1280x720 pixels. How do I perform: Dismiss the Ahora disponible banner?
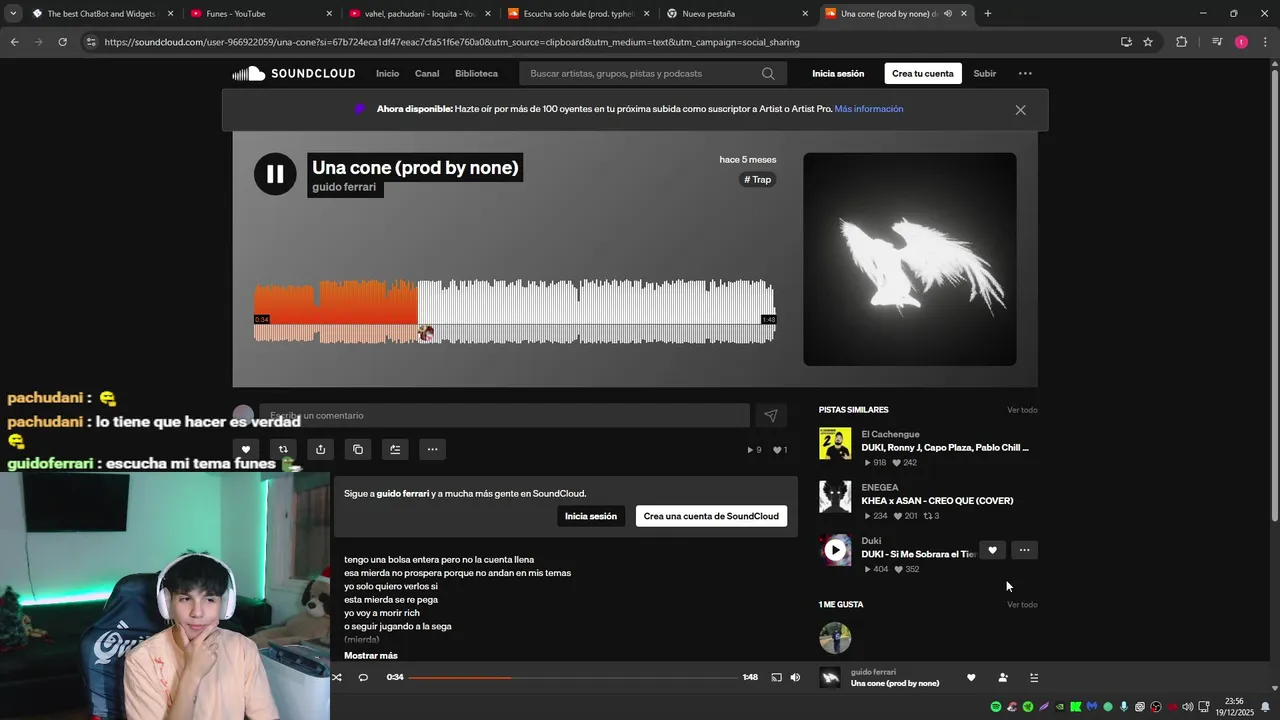click(1020, 110)
